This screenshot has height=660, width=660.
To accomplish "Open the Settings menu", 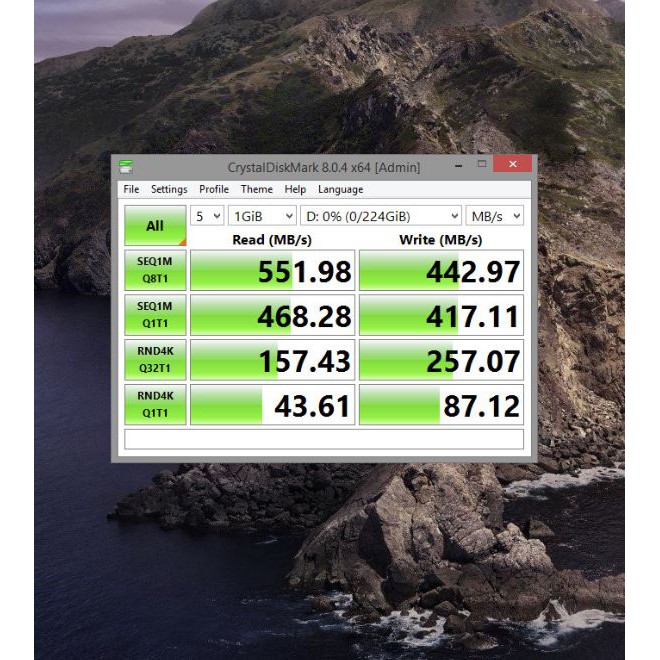I will [x=169, y=189].
